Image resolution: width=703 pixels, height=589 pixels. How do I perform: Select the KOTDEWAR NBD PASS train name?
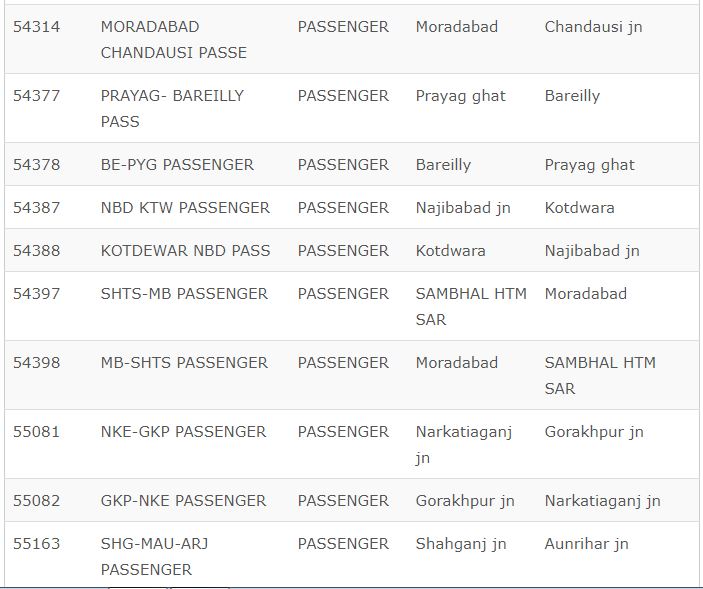[185, 251]
